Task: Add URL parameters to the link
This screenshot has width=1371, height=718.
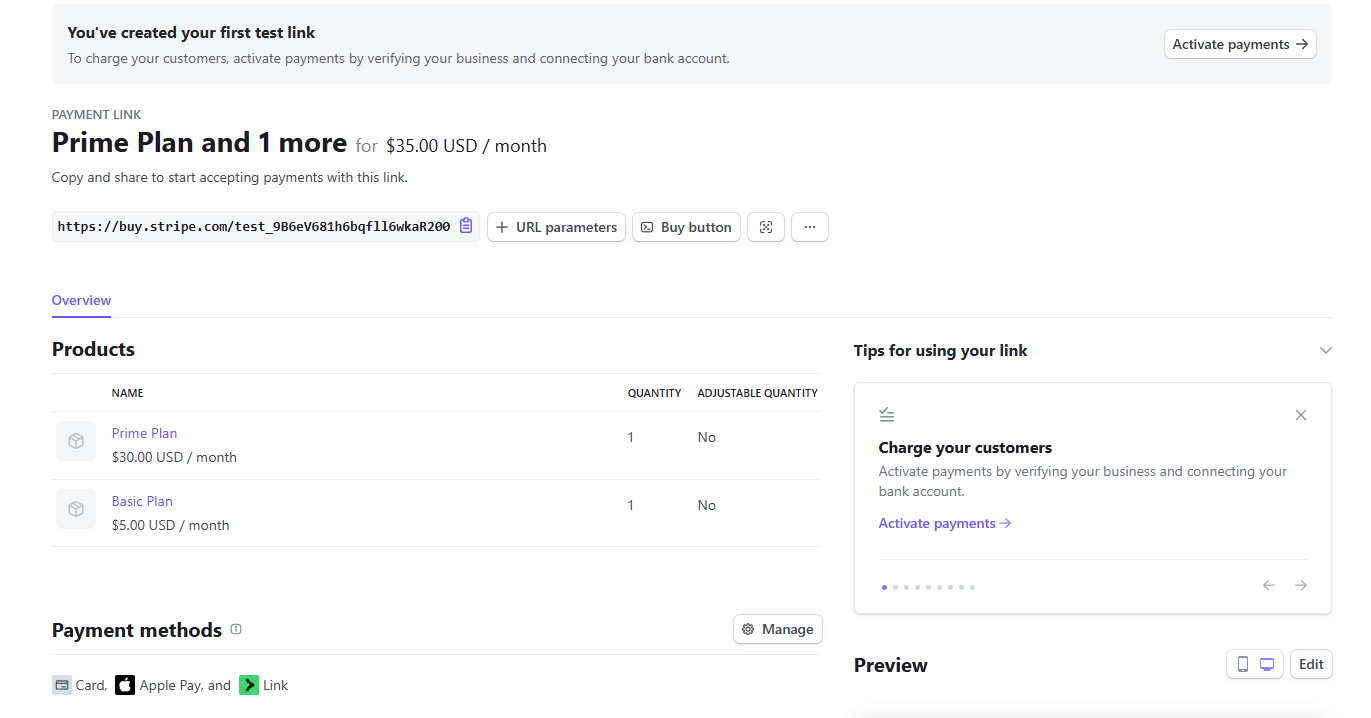Action: [x=556, y=227]
